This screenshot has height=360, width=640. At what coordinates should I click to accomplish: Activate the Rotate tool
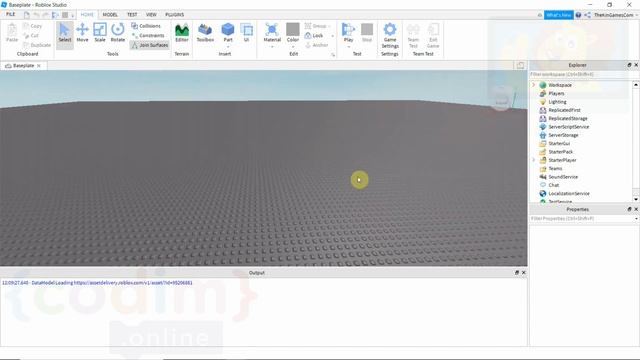[118, 33]
